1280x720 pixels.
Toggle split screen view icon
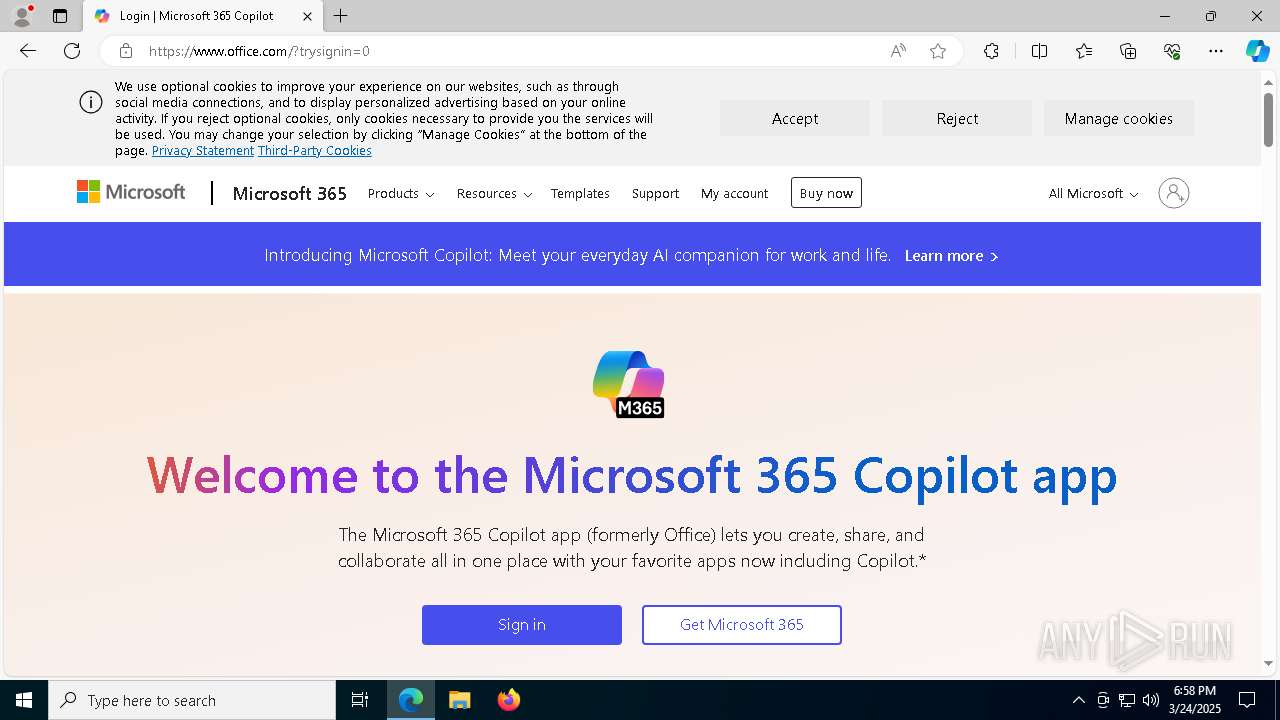pos(1039,51)
